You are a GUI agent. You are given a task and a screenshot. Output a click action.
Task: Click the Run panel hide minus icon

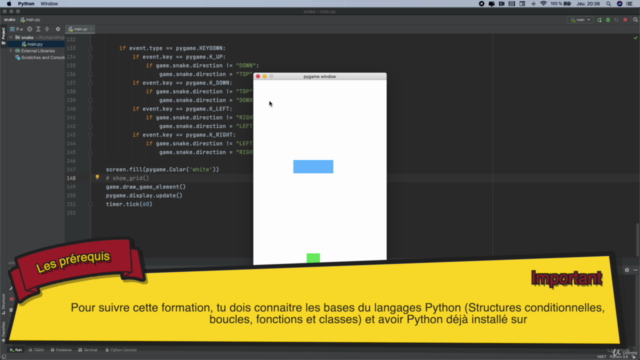[x=636, y=270]
